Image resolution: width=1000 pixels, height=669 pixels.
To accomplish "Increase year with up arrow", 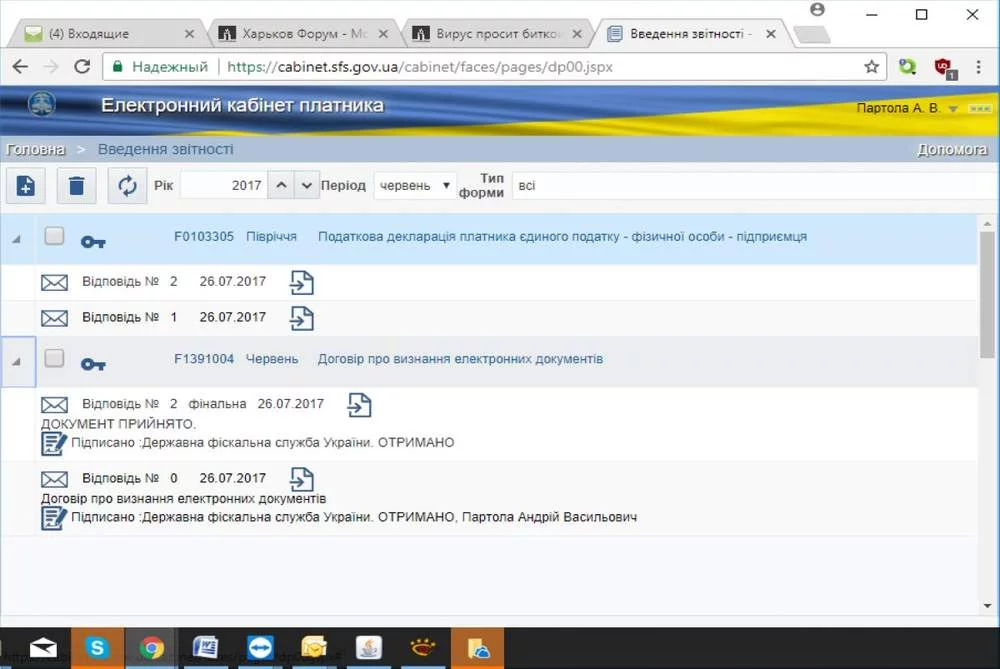I will pos(281,186).
